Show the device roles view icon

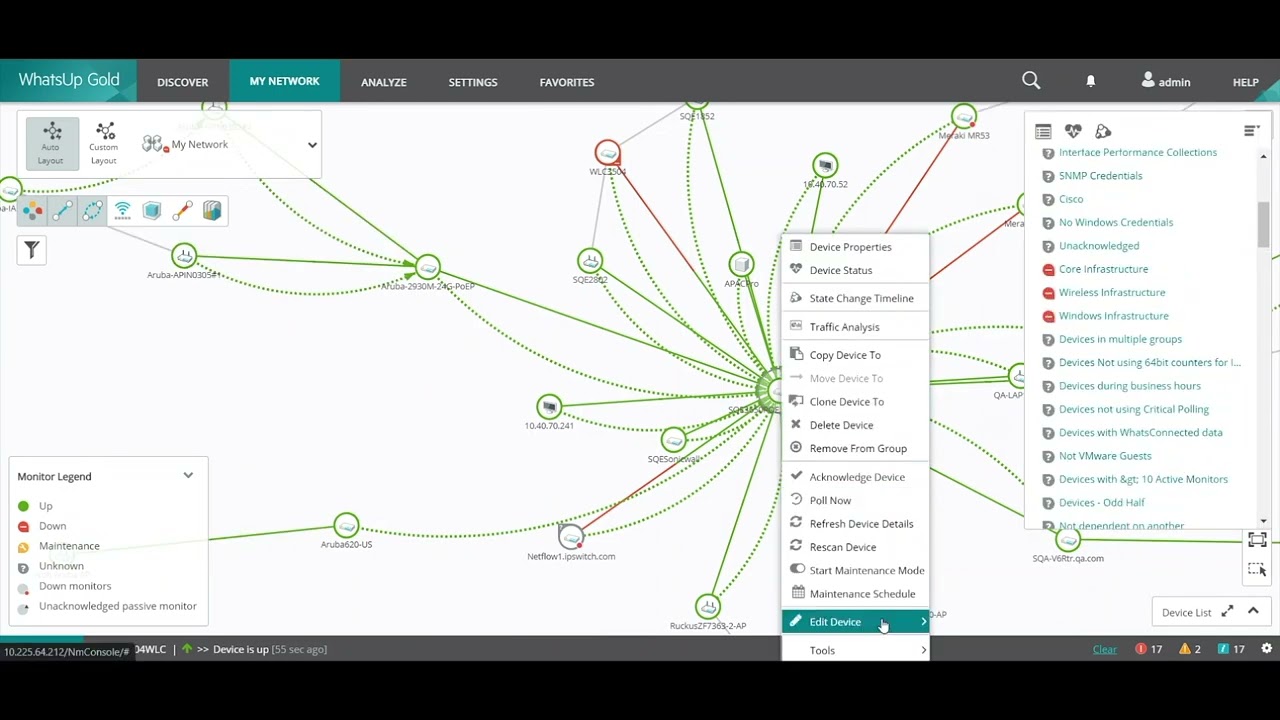point(1103,131)
